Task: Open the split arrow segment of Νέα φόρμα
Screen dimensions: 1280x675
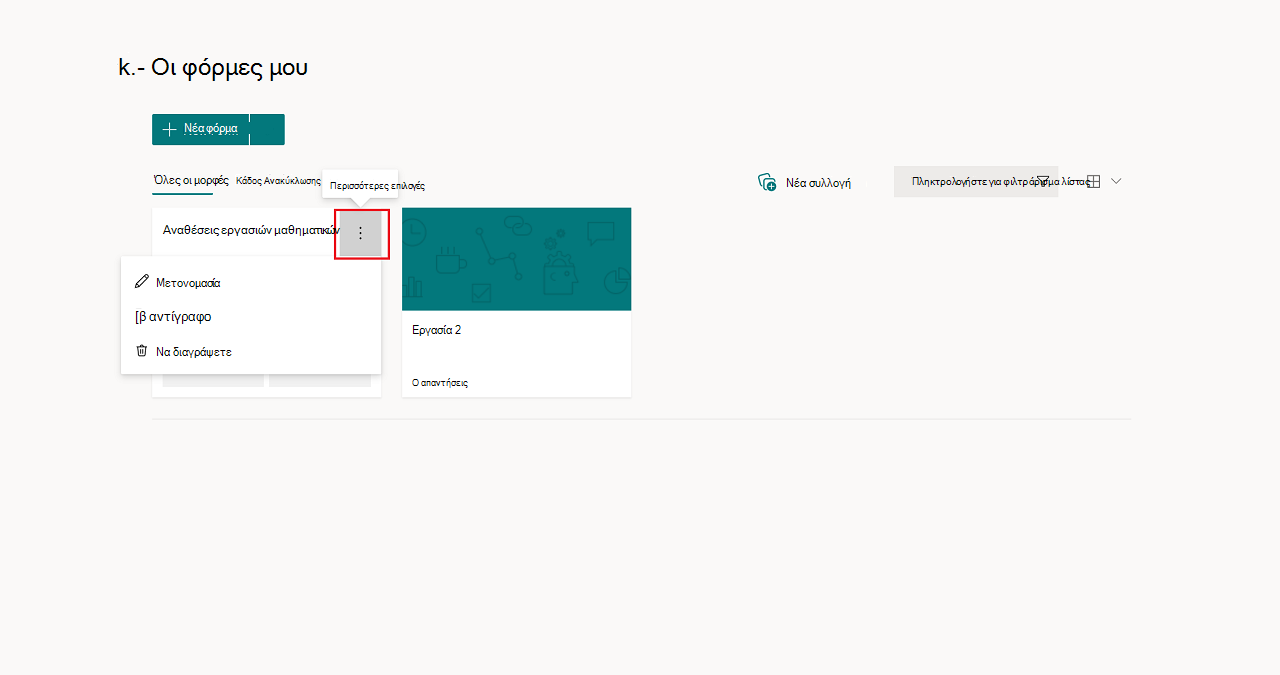Action: pyautogui.click(x=267, y=129)
